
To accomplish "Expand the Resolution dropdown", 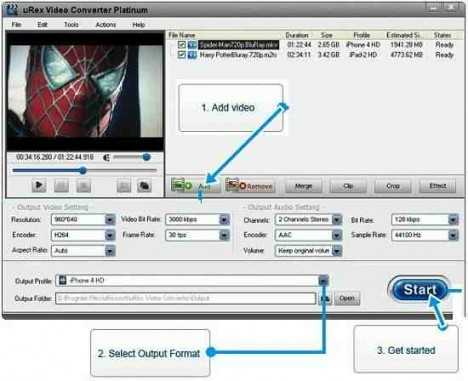I will coord(110,220).
